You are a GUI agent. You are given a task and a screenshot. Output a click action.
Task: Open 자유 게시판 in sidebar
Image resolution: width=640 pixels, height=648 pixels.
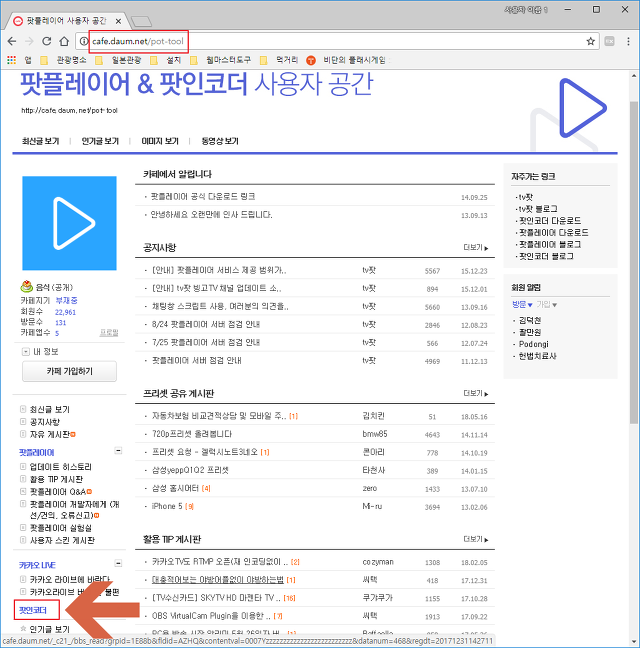[50, 434]
